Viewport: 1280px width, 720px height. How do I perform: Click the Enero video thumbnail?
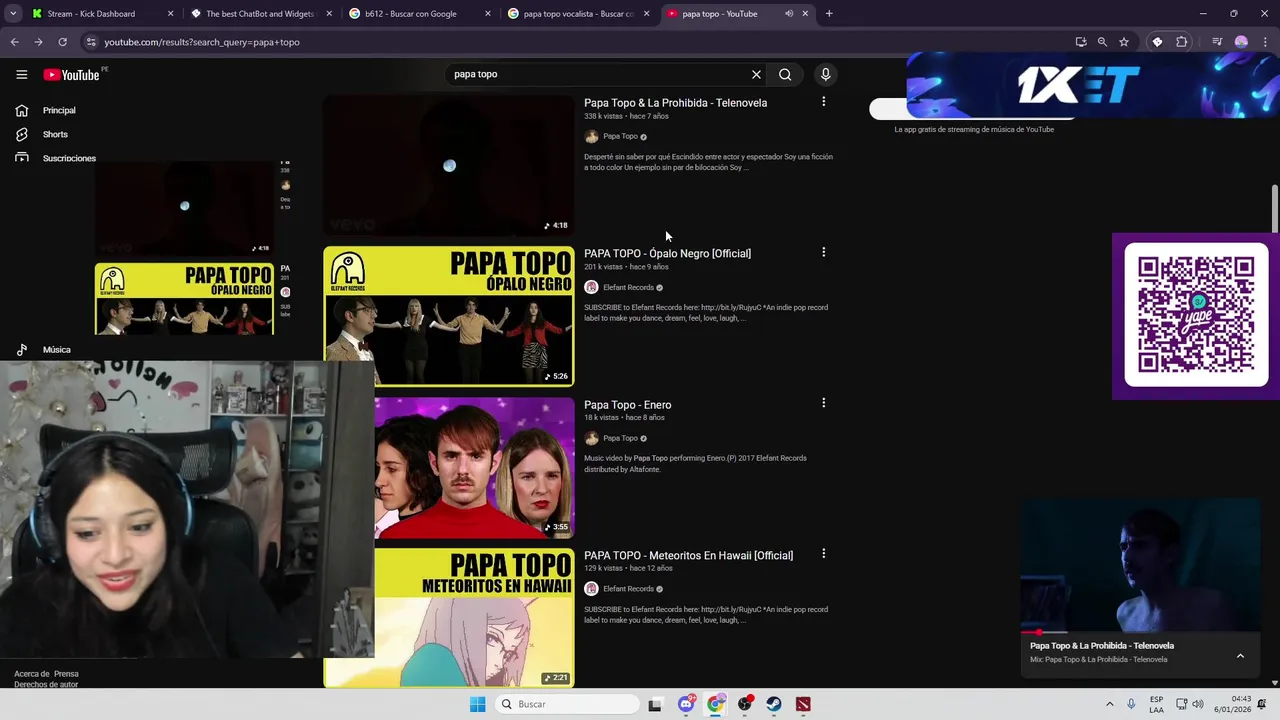click(475, 467)
